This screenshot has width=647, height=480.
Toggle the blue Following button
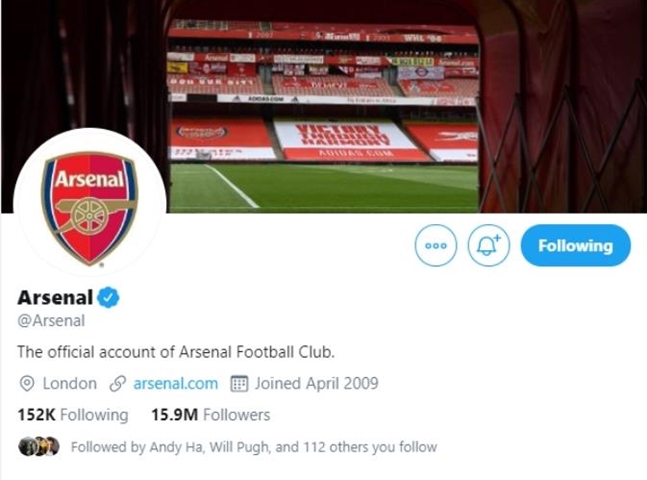click(575, 245)
